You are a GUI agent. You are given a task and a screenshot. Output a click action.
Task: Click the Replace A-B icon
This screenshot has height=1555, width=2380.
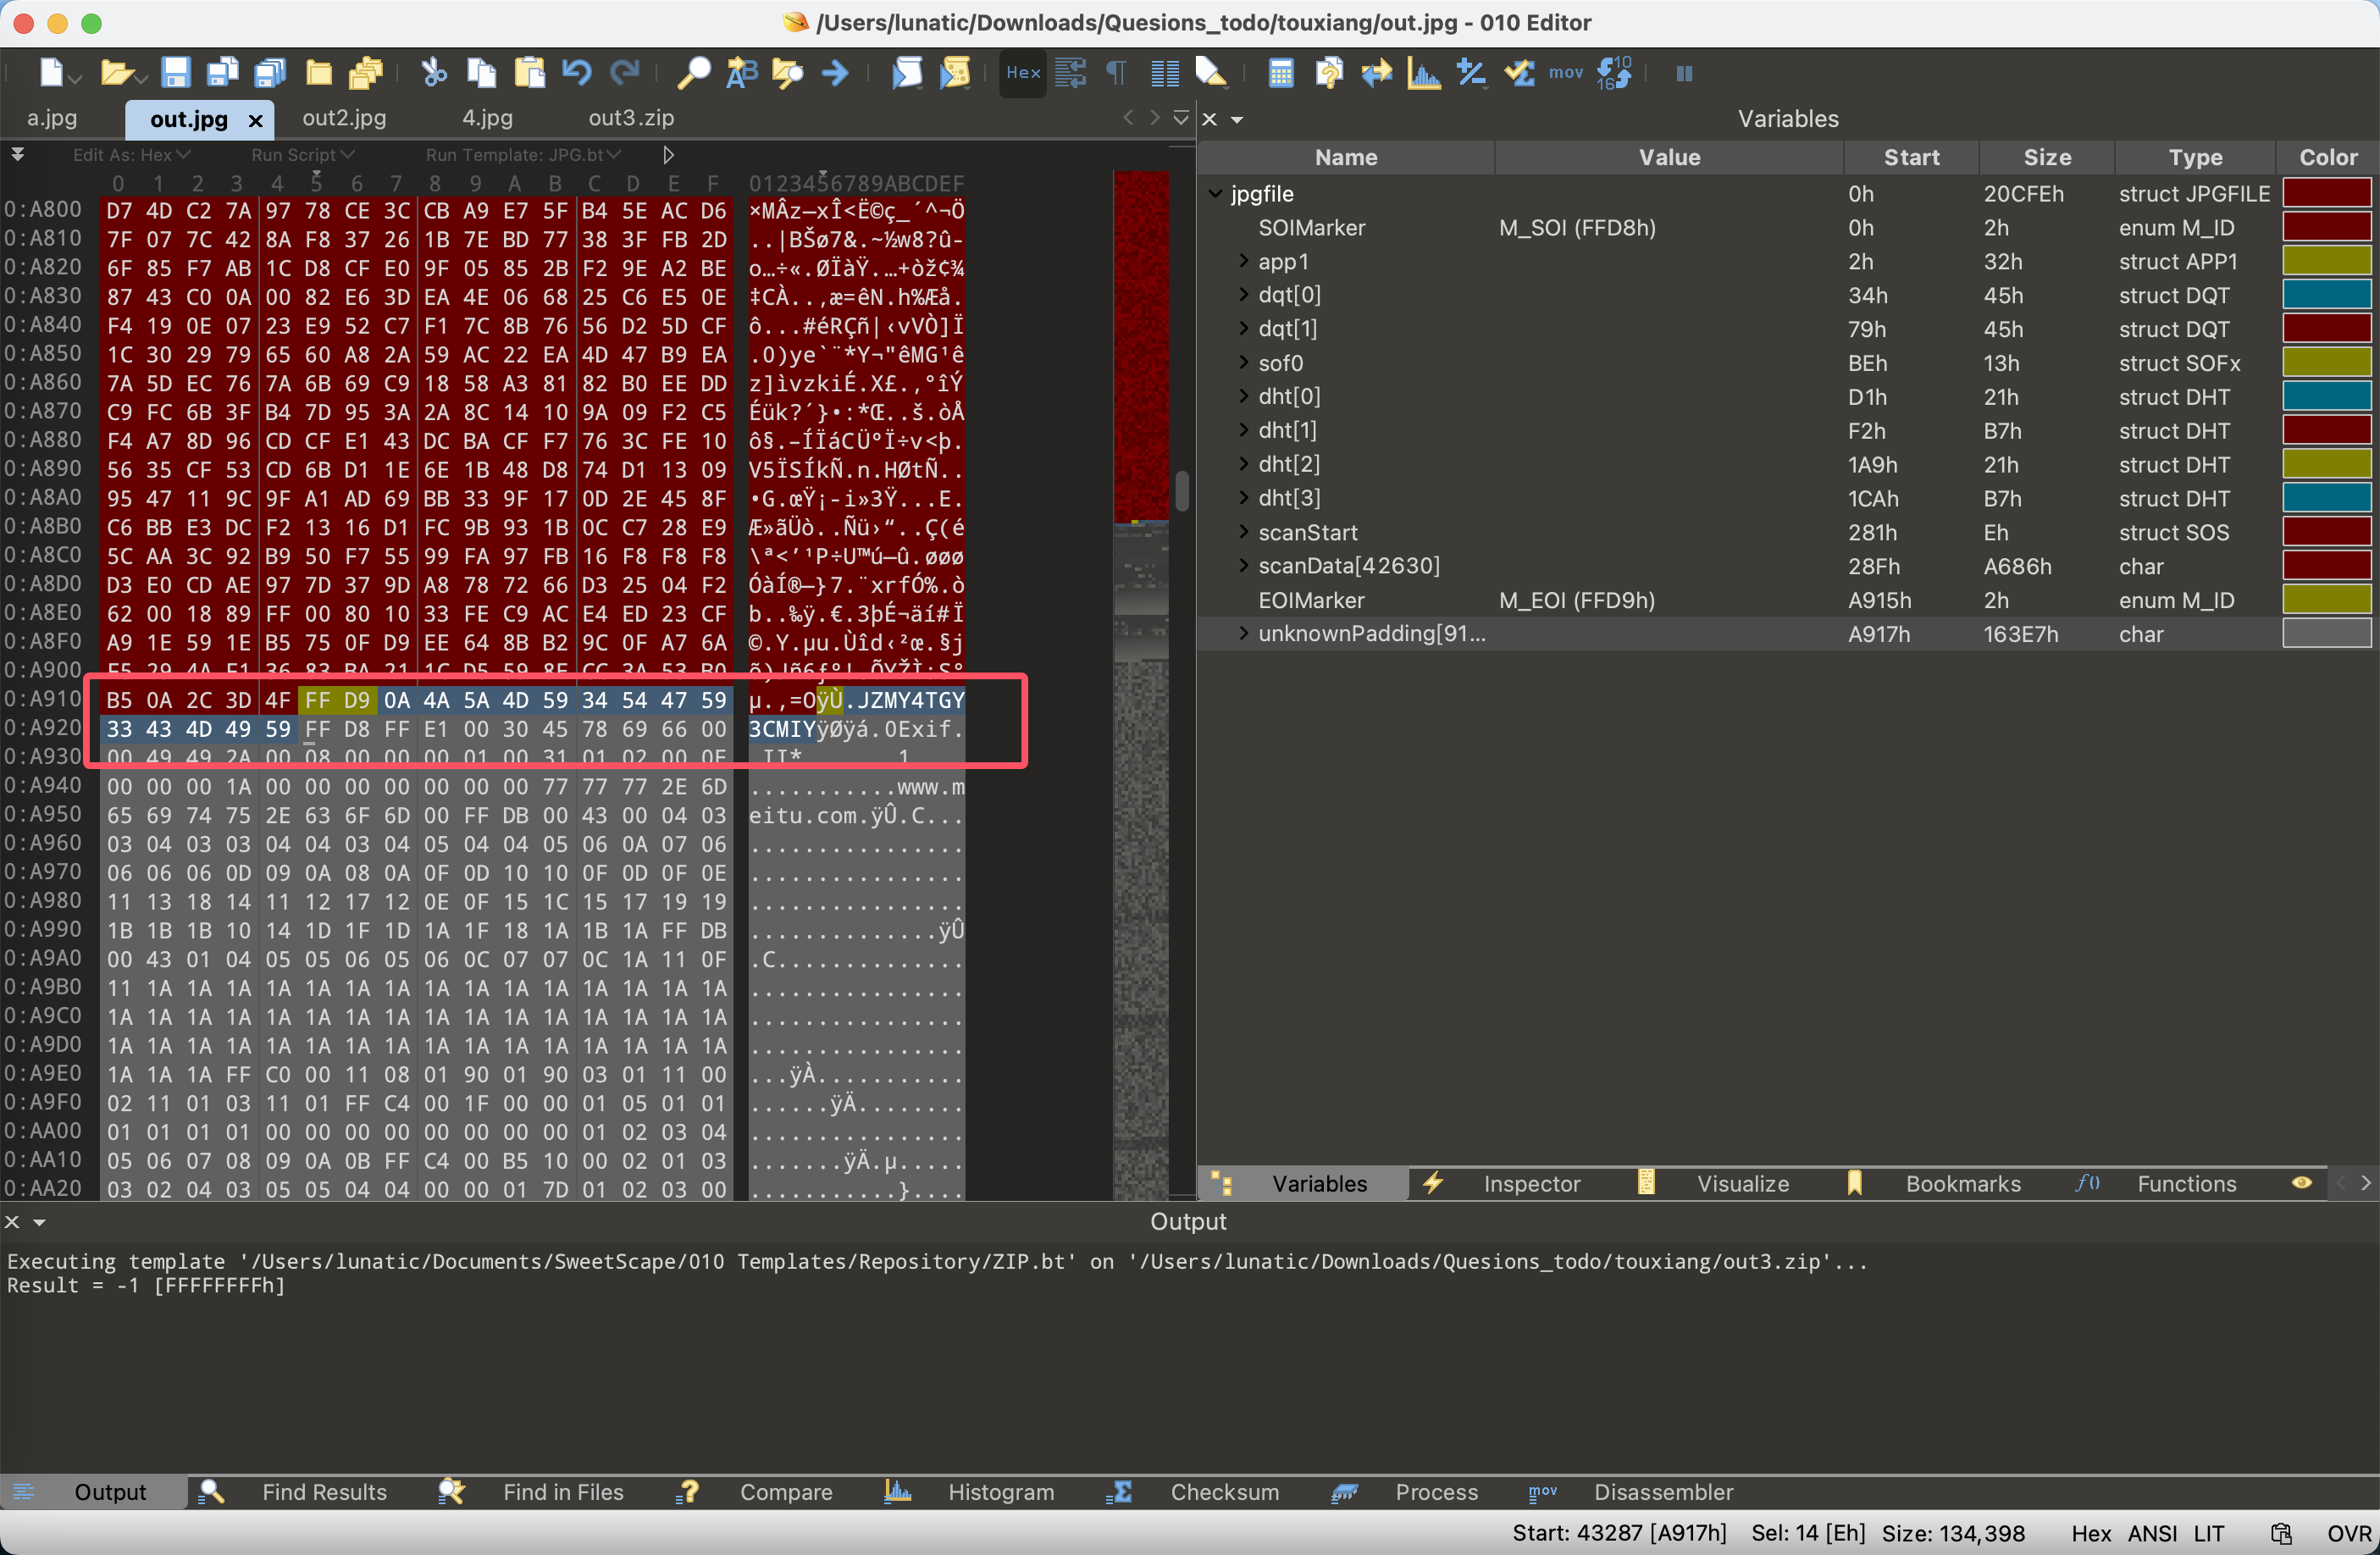pos(741,73)
